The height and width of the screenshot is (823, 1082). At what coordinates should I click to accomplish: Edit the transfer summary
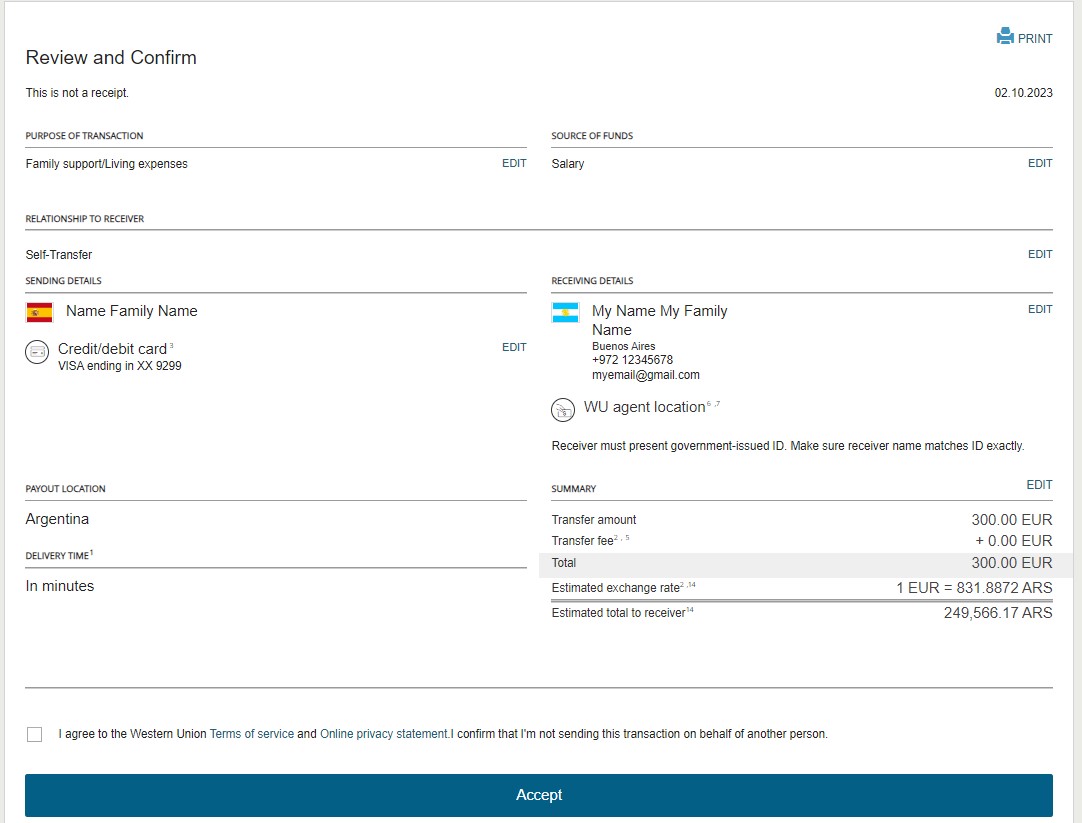(1039, 485)
